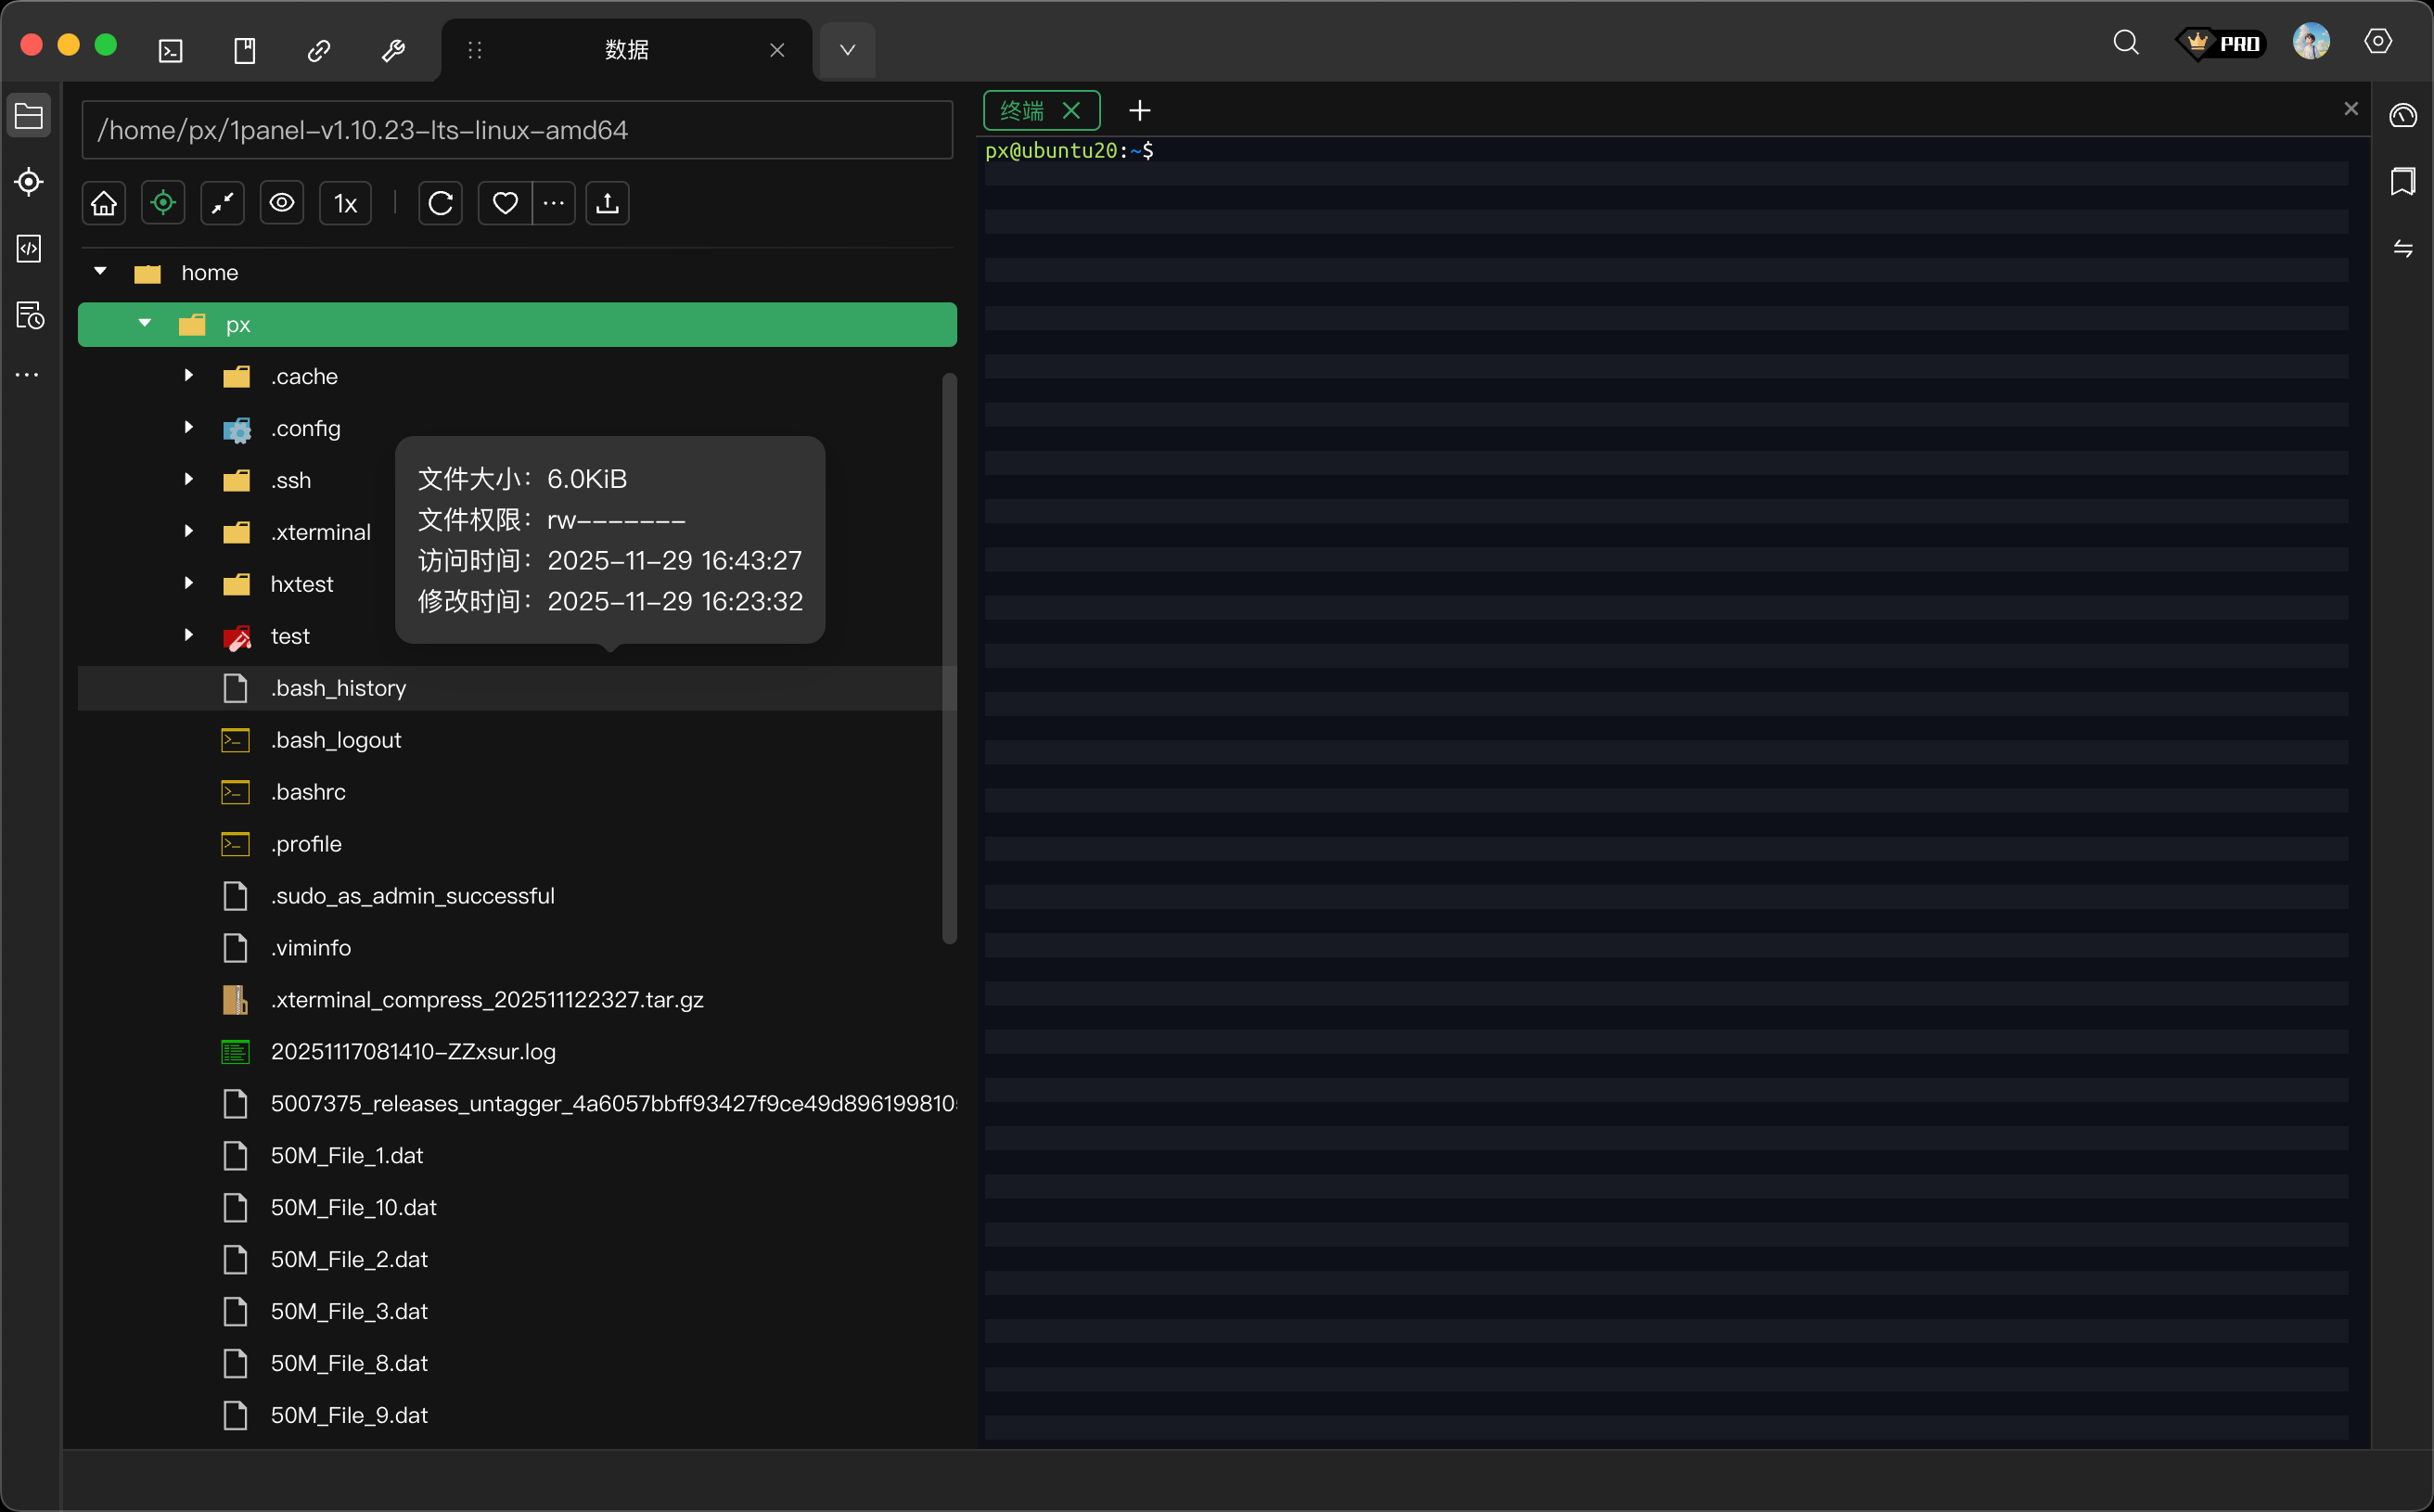2434x1512 pixels.
Task: Expand the .cache folder
Action: (x=189, y=376)
